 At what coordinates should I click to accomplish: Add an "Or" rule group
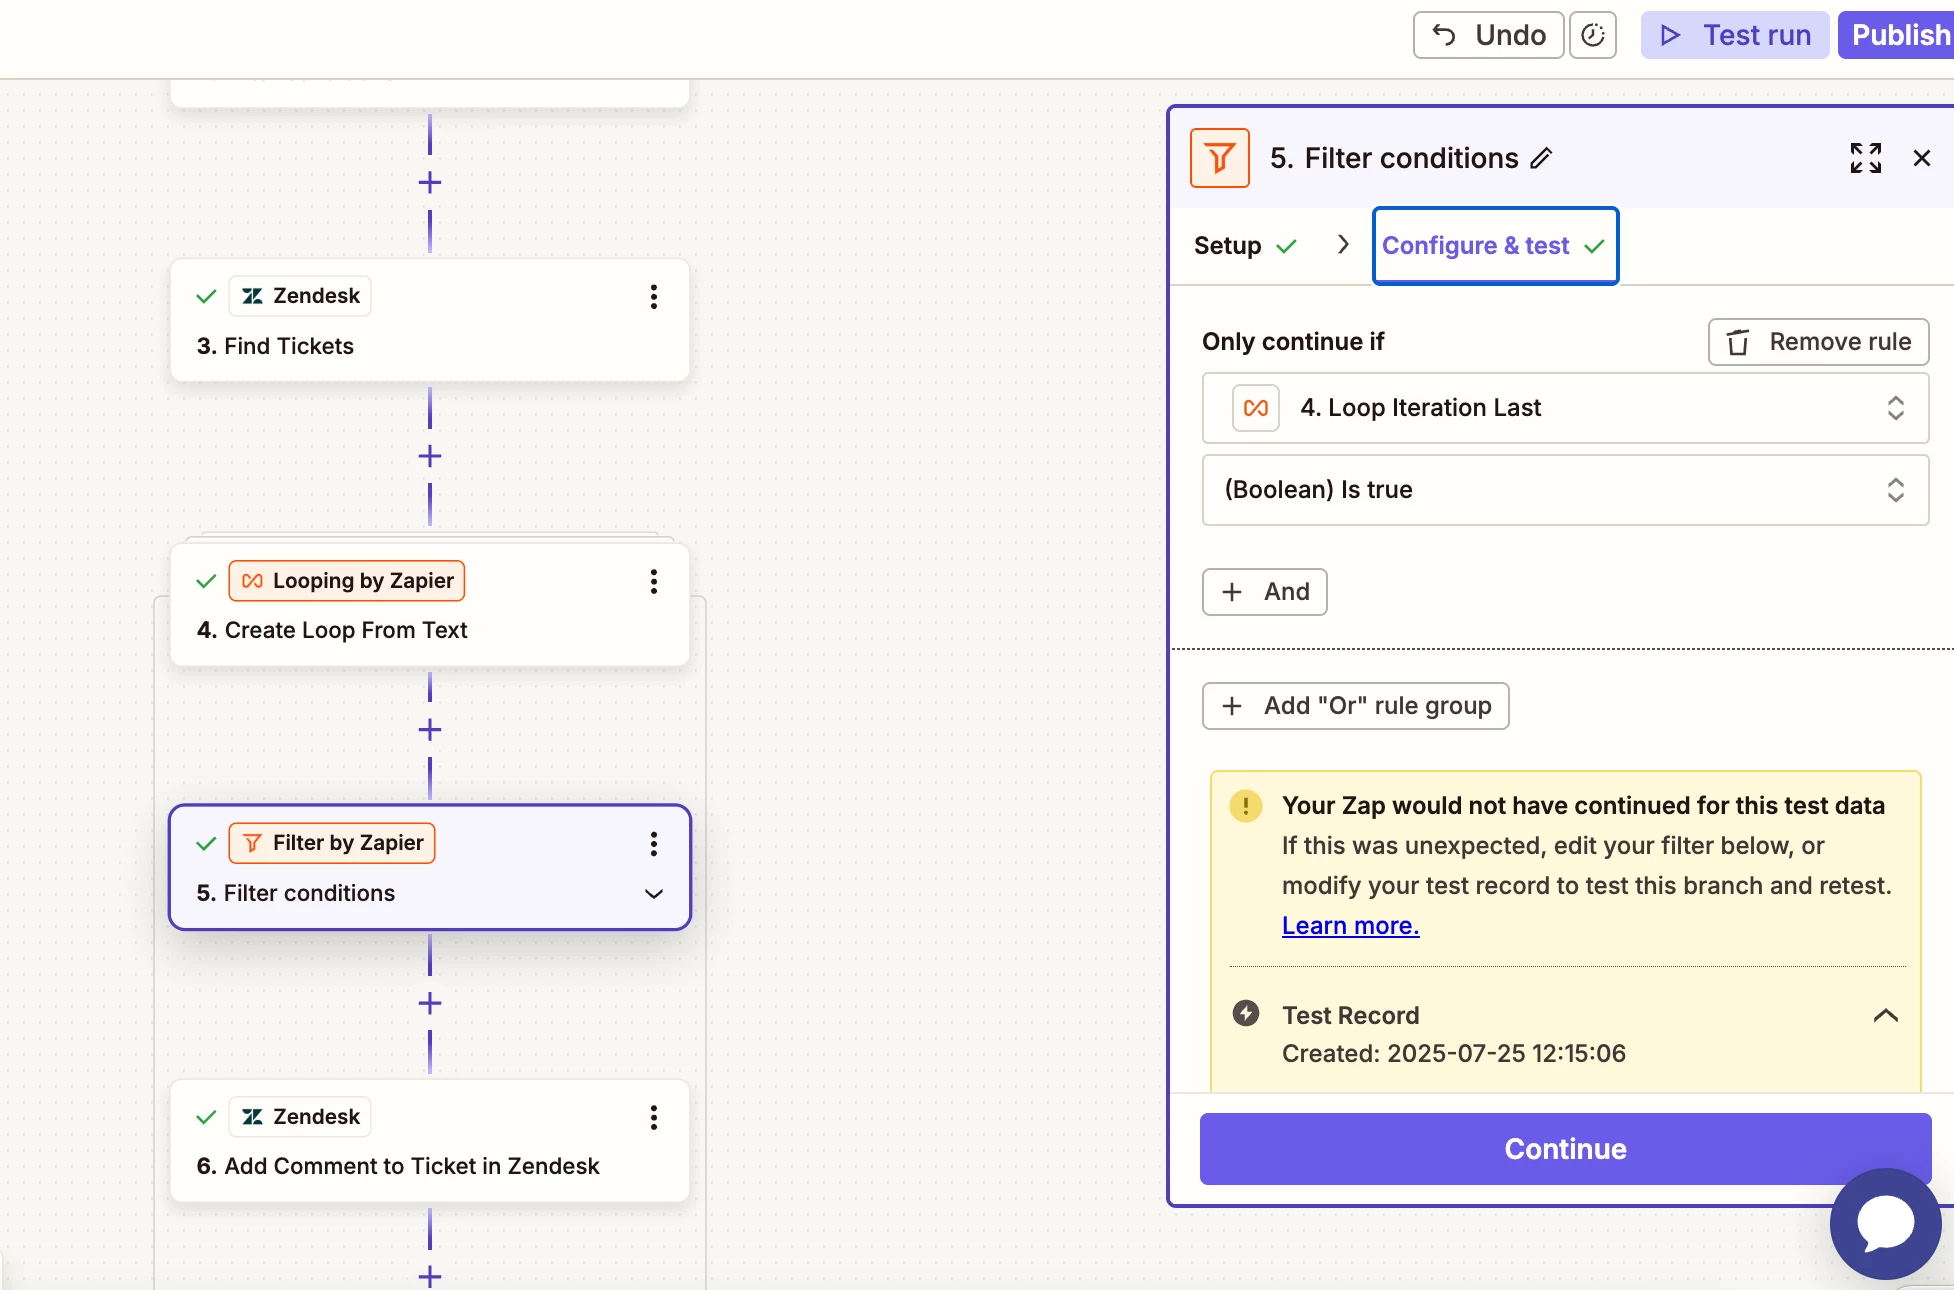[1355, 706]
